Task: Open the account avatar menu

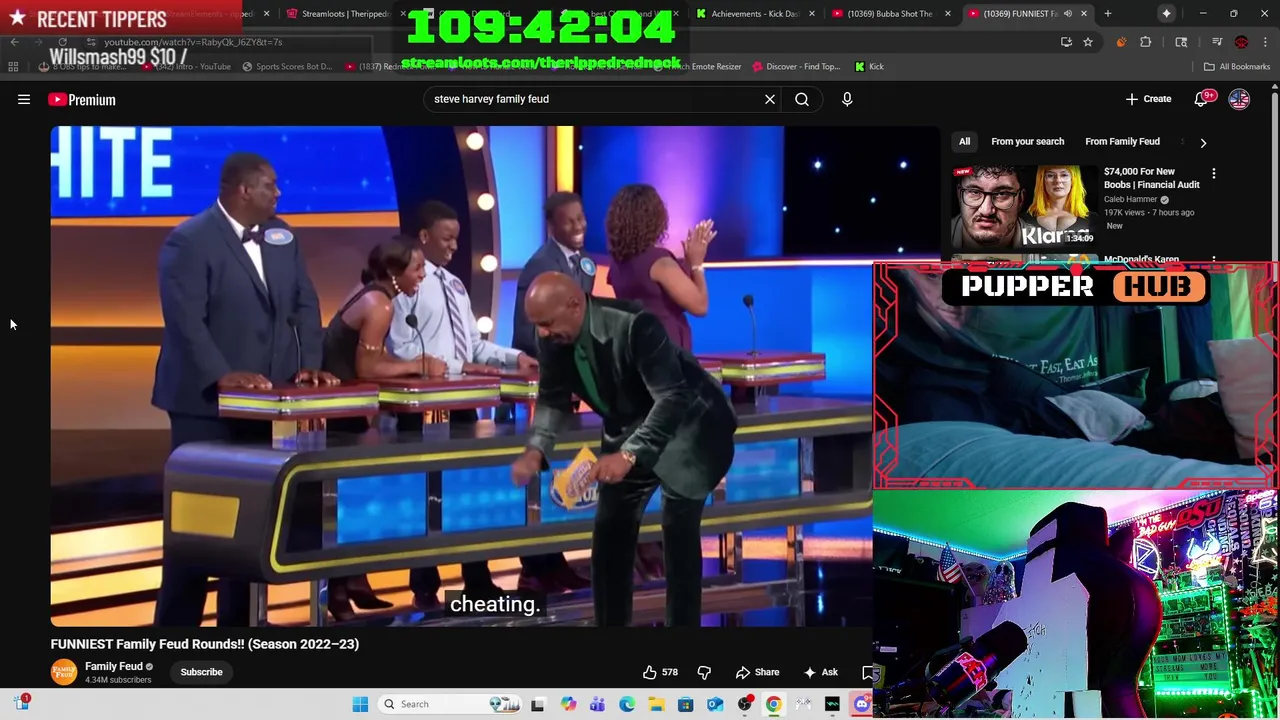Action: pos(1239,99)
